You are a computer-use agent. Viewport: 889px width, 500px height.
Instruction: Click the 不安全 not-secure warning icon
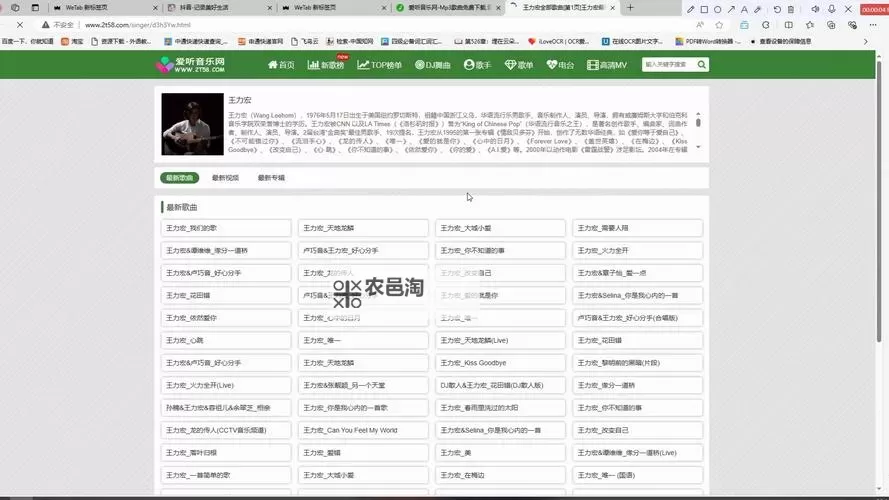45,25
